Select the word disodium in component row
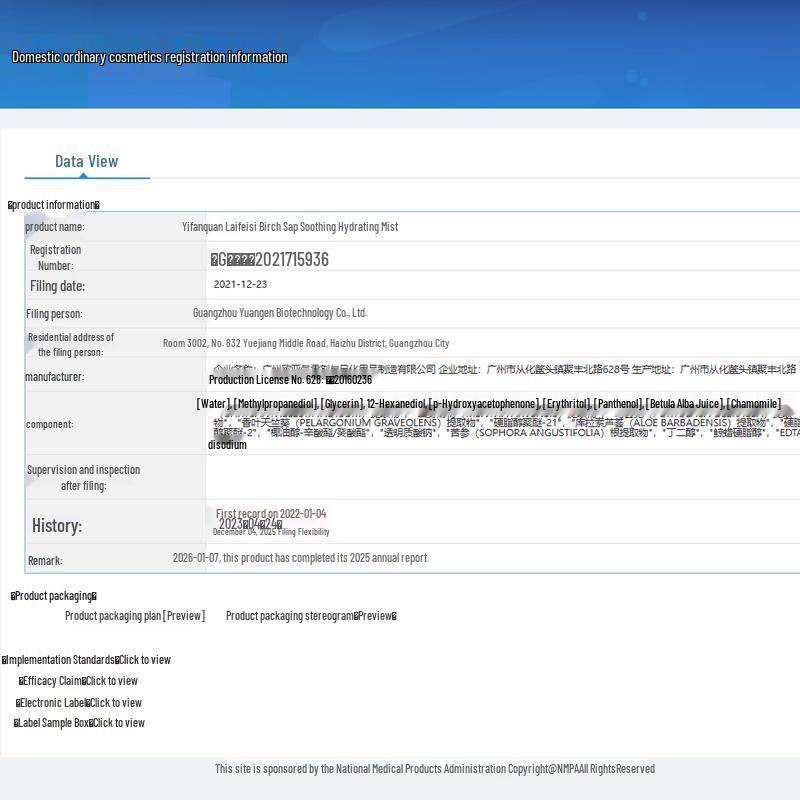Viewport: 800px width, 800px height. tap(227, 445)
